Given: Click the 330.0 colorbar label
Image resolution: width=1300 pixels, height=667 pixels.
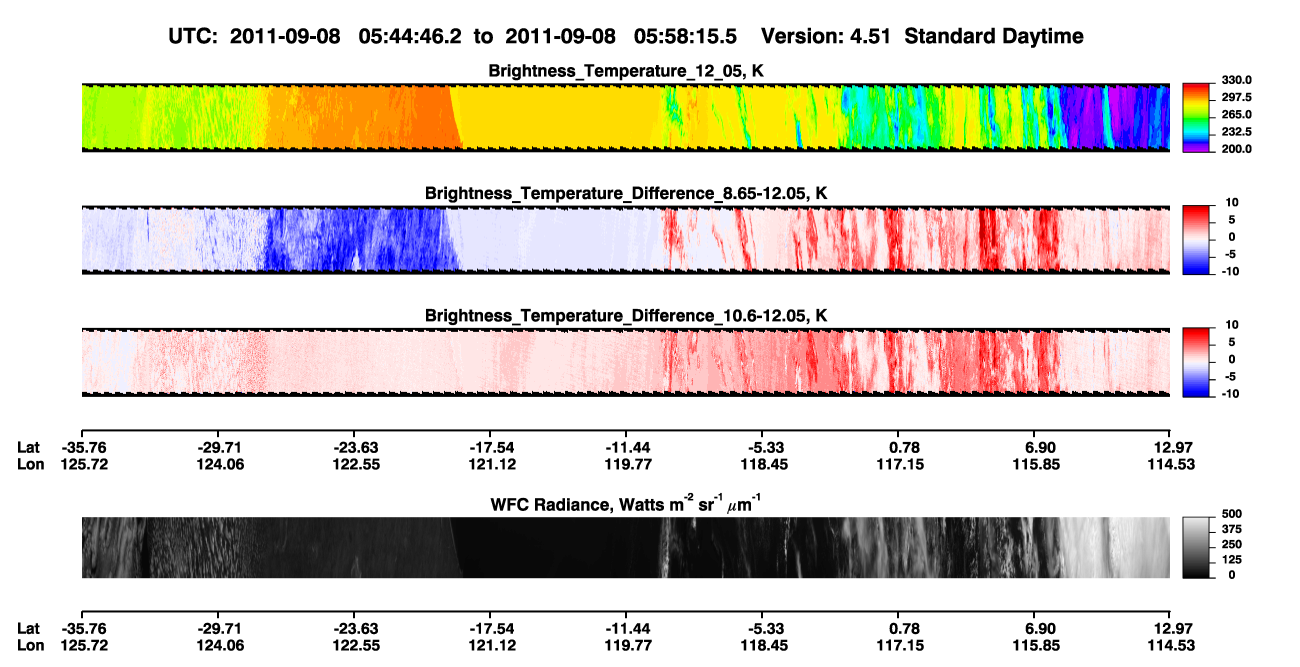Looking at the screenshot, I should [x=1237, y=81].
